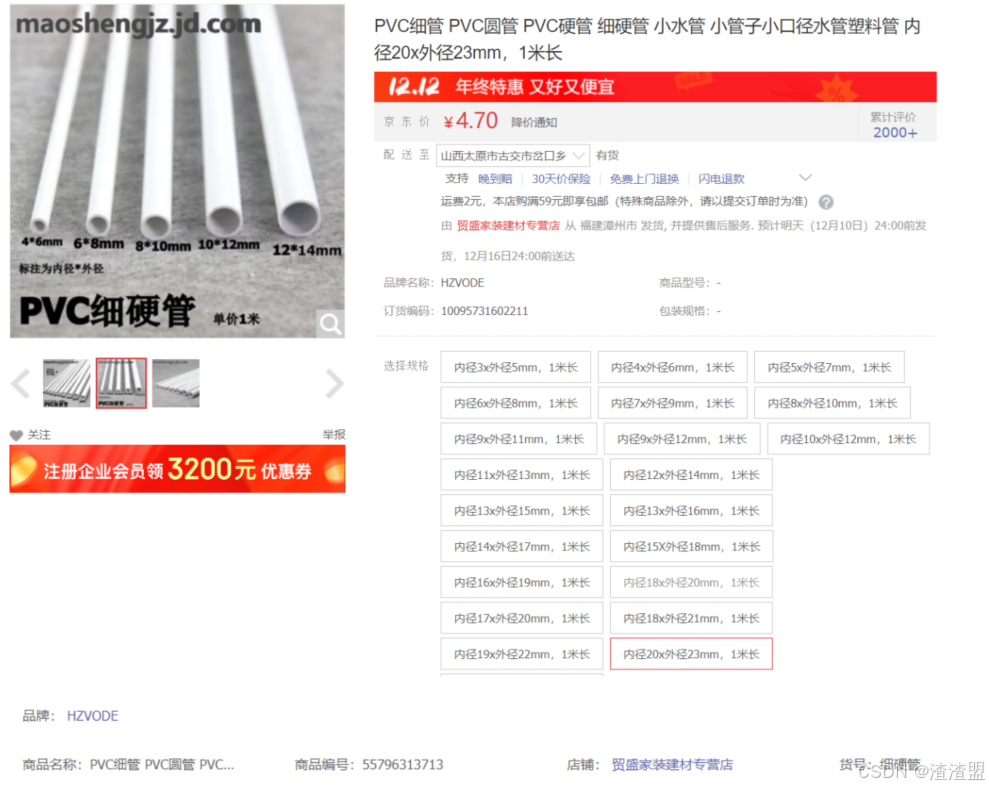Choose spec 内径8x外径10mm, 1米长
Image resolution: width=989 pixels, height=789 pixels.
[833, 403]
